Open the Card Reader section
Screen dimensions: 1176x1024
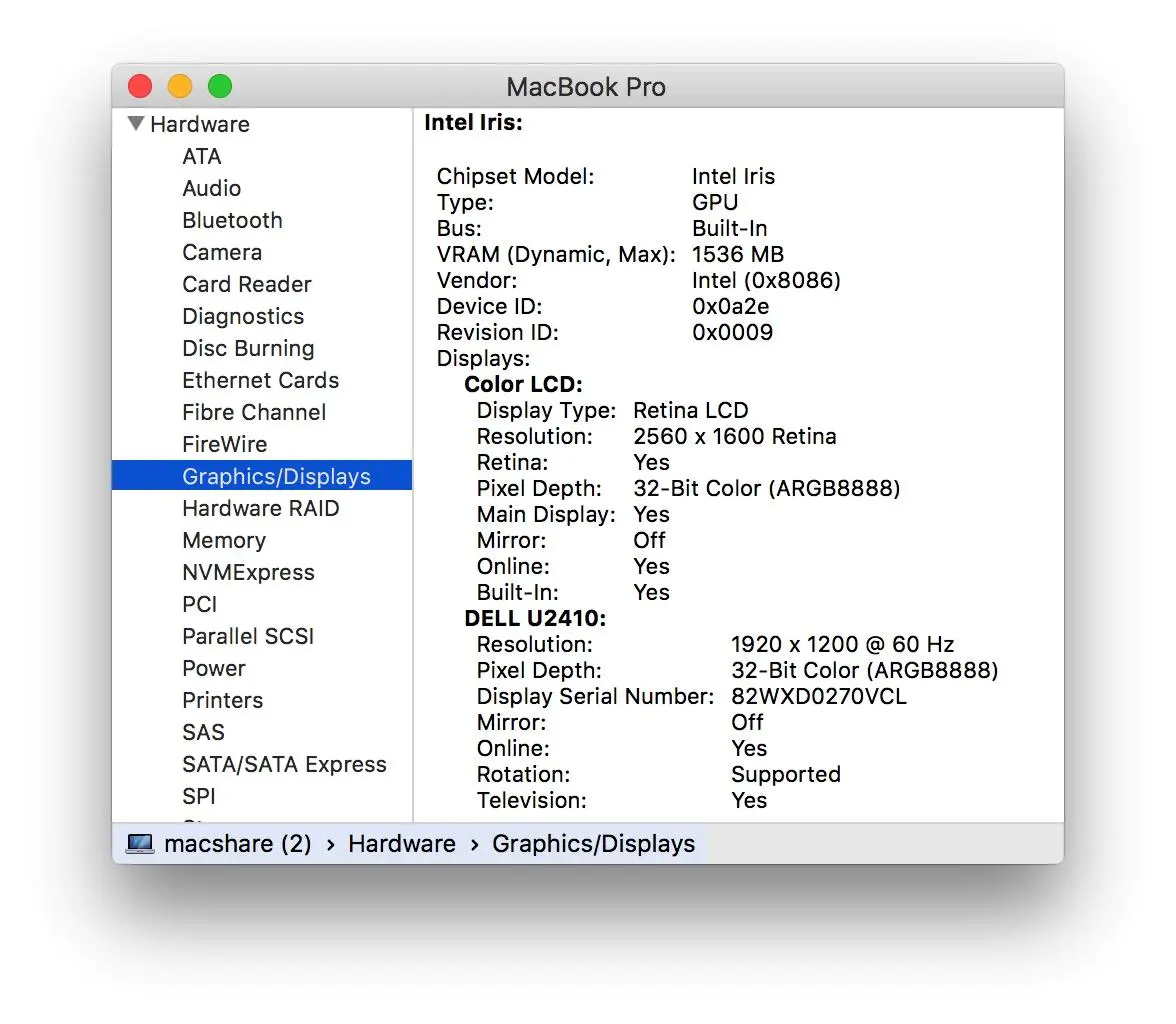pyautogui.click(x=247, y=284)
